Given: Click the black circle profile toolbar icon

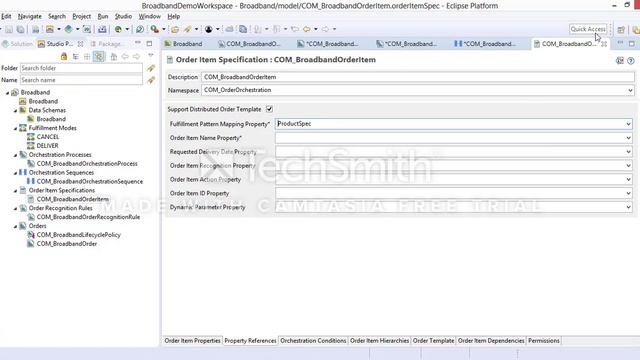Looking at the screenshot, I should pyautogui.click(x=209, y=29).
